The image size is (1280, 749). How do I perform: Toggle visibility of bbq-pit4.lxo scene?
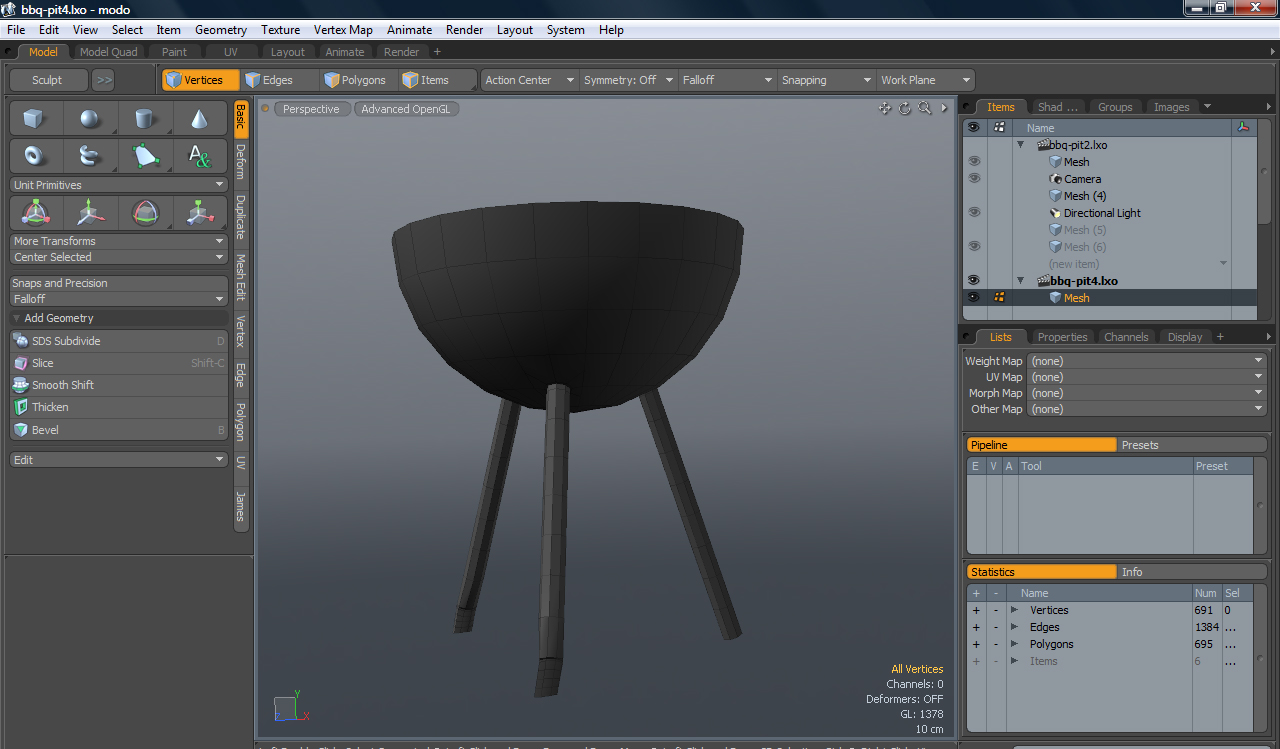coord(974,281)
